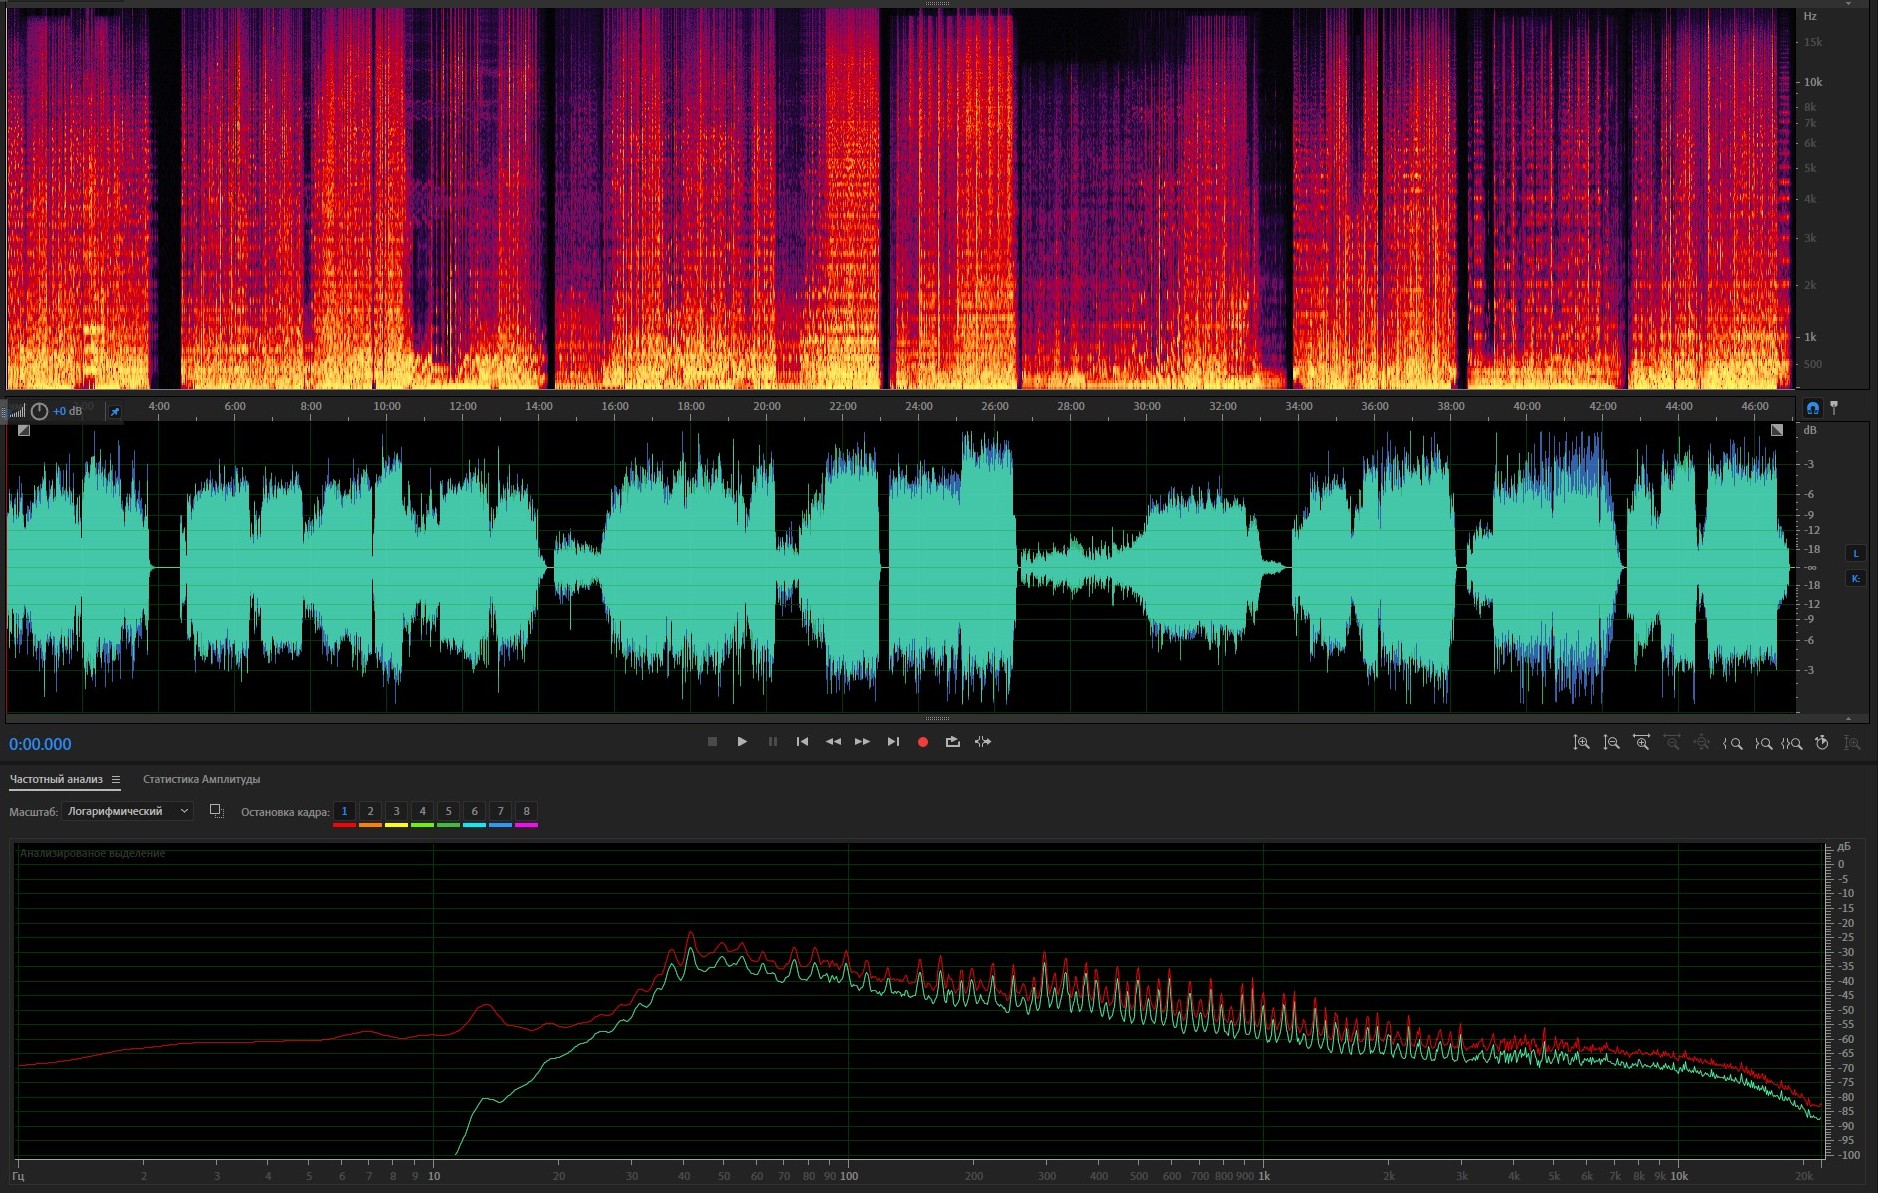Click hold frame 8 button
The height and width of the screenshot is (1193, 1878).
[x=526, y=812]
